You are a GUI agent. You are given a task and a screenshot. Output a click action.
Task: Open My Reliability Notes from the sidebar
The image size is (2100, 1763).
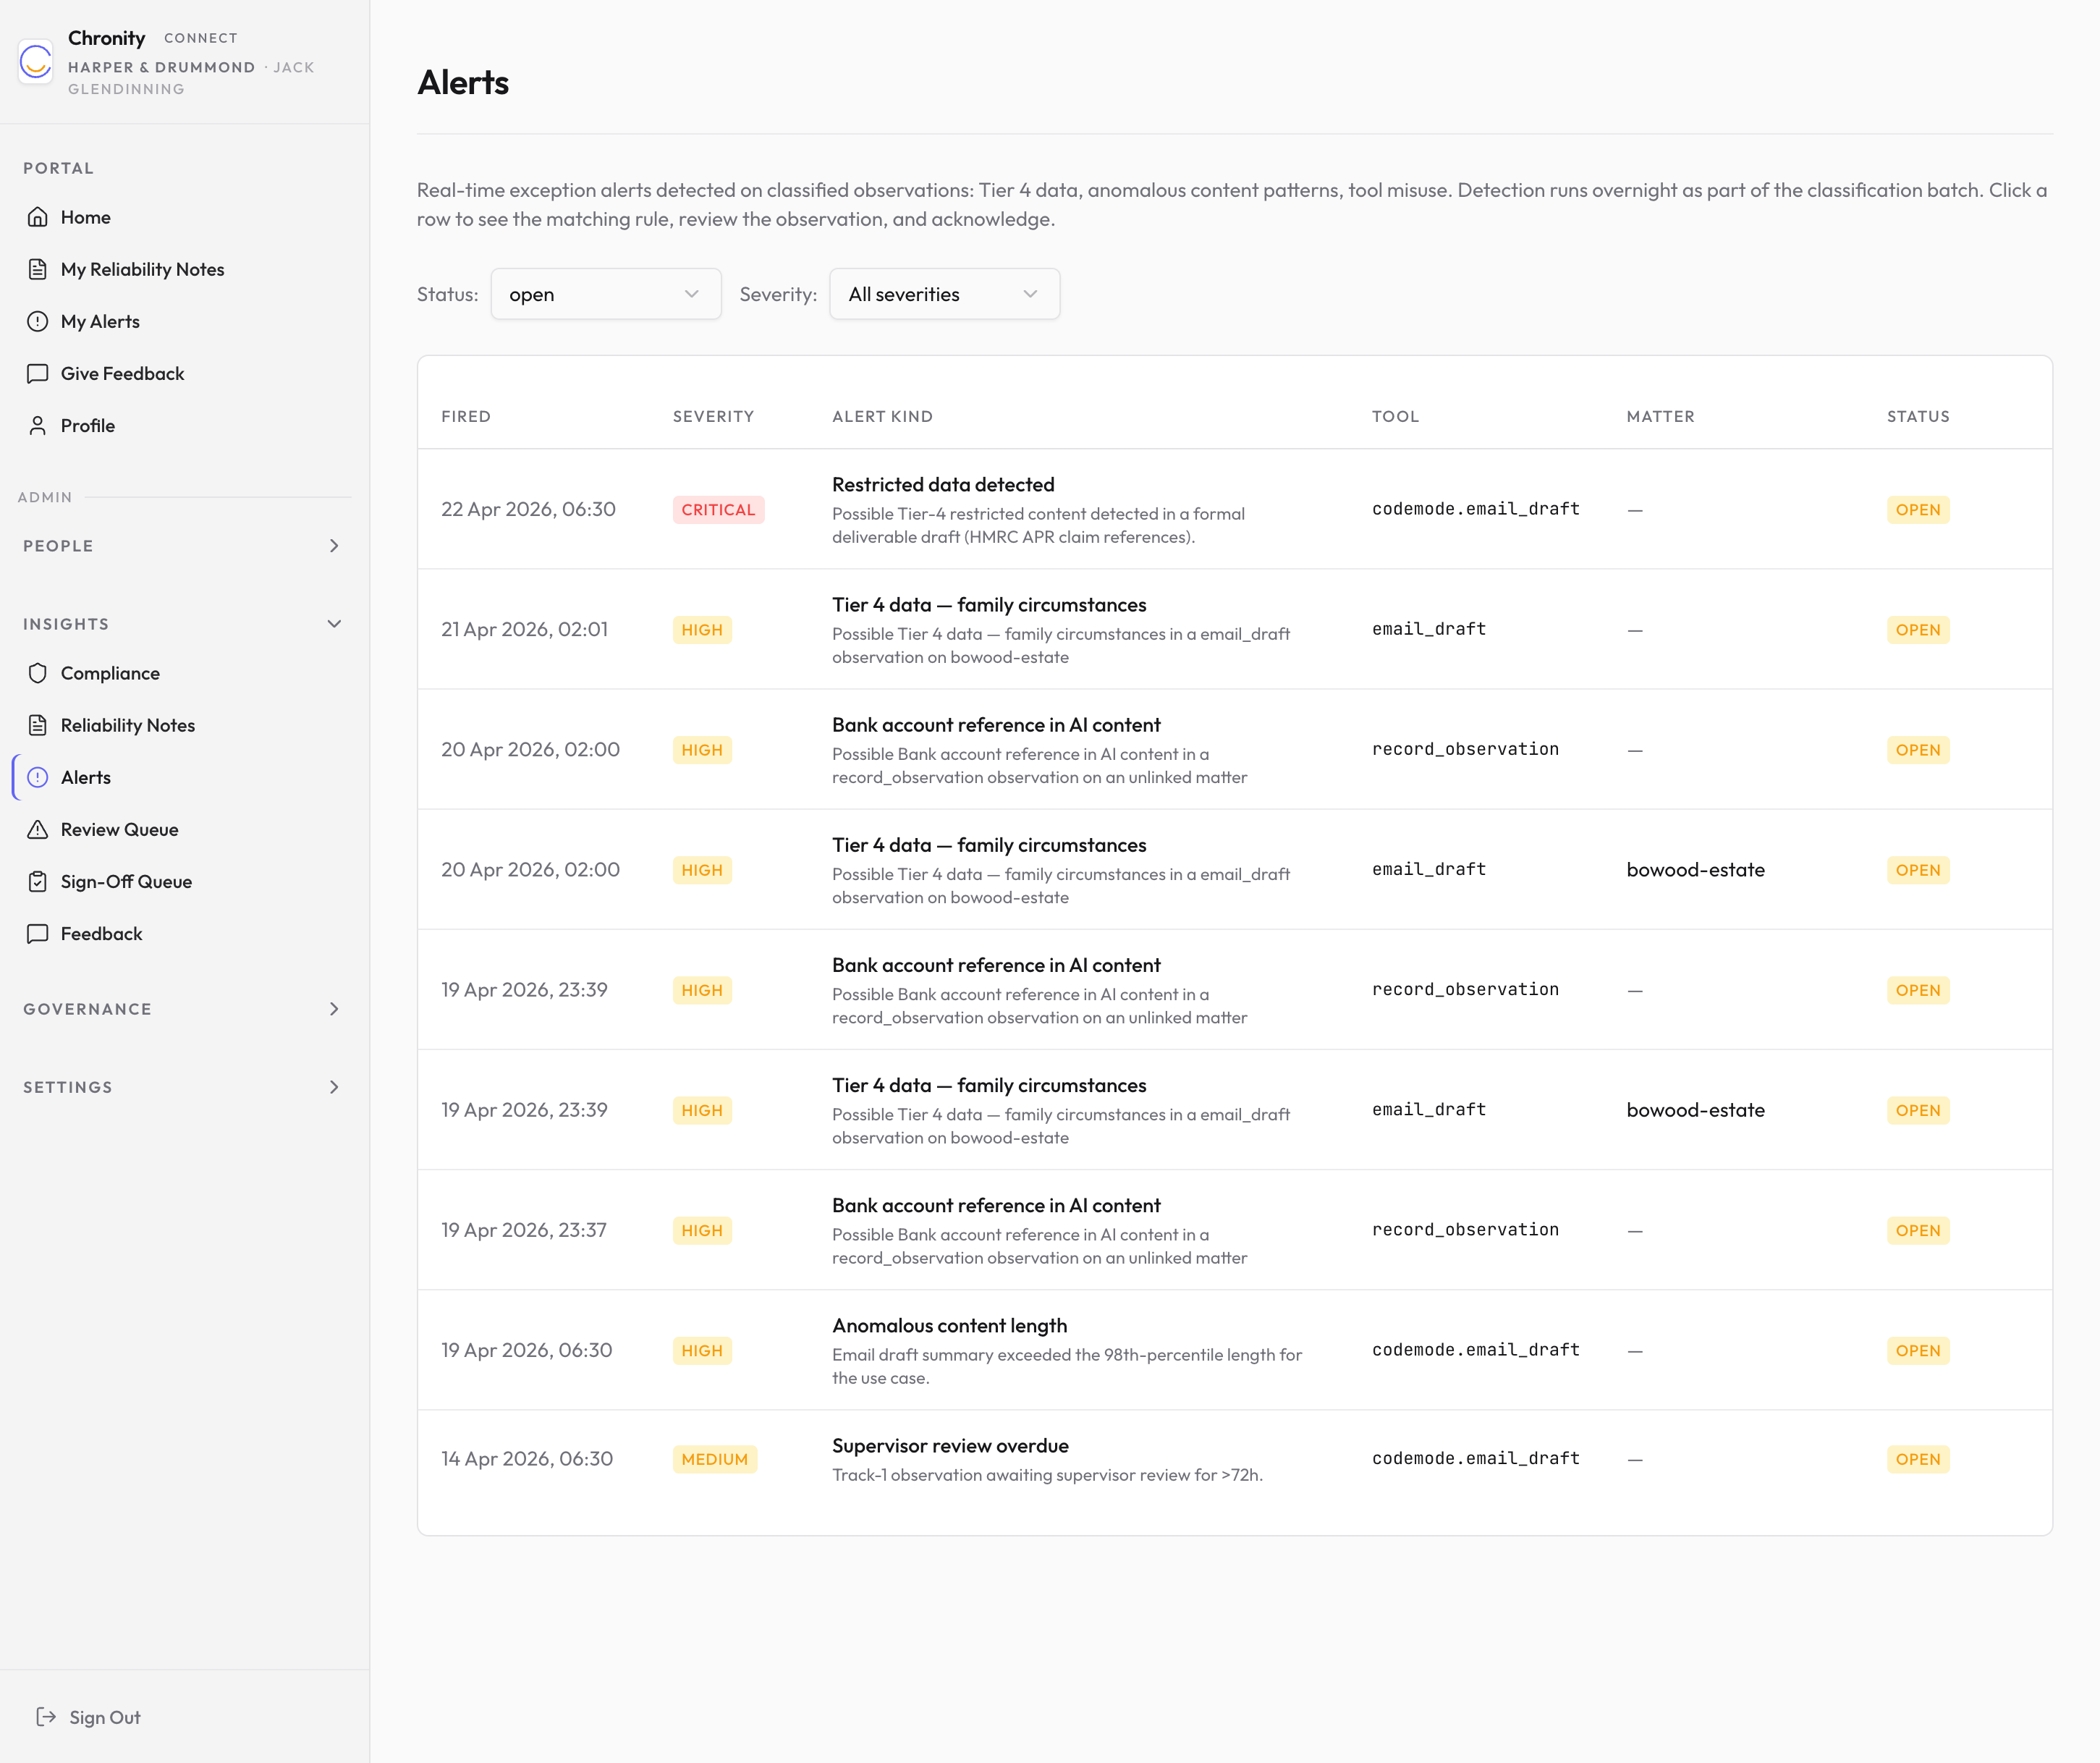142,269
